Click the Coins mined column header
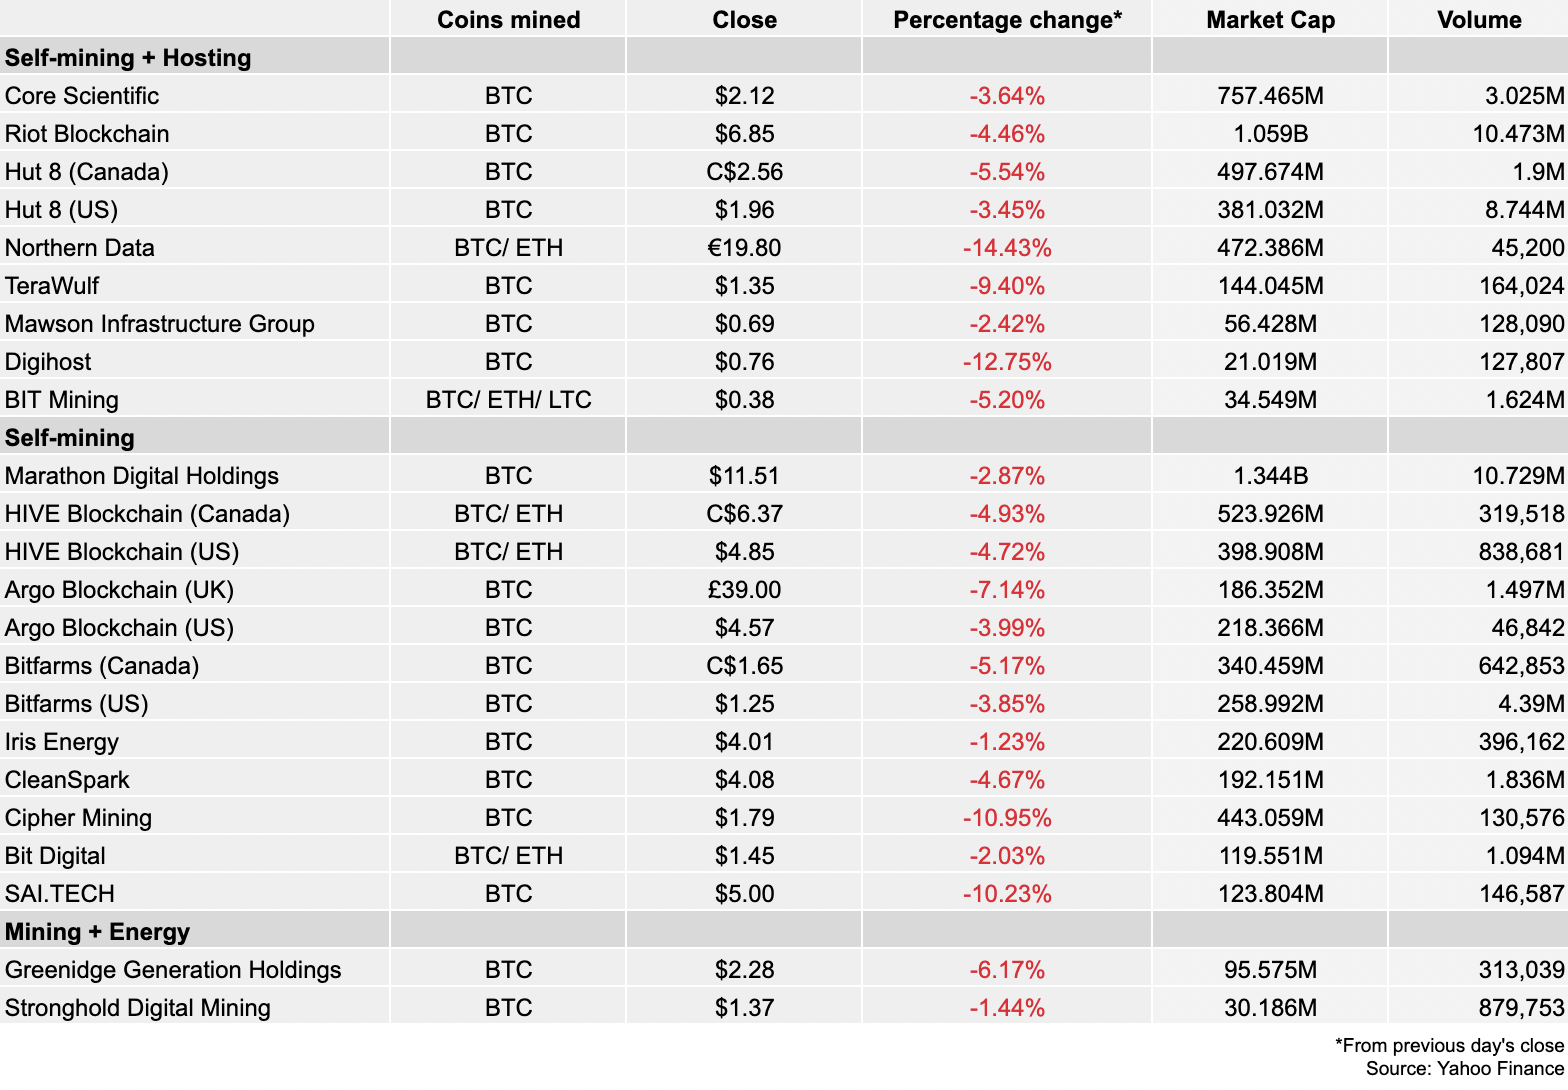The image size is (1568, 1090). click(508, 20)
